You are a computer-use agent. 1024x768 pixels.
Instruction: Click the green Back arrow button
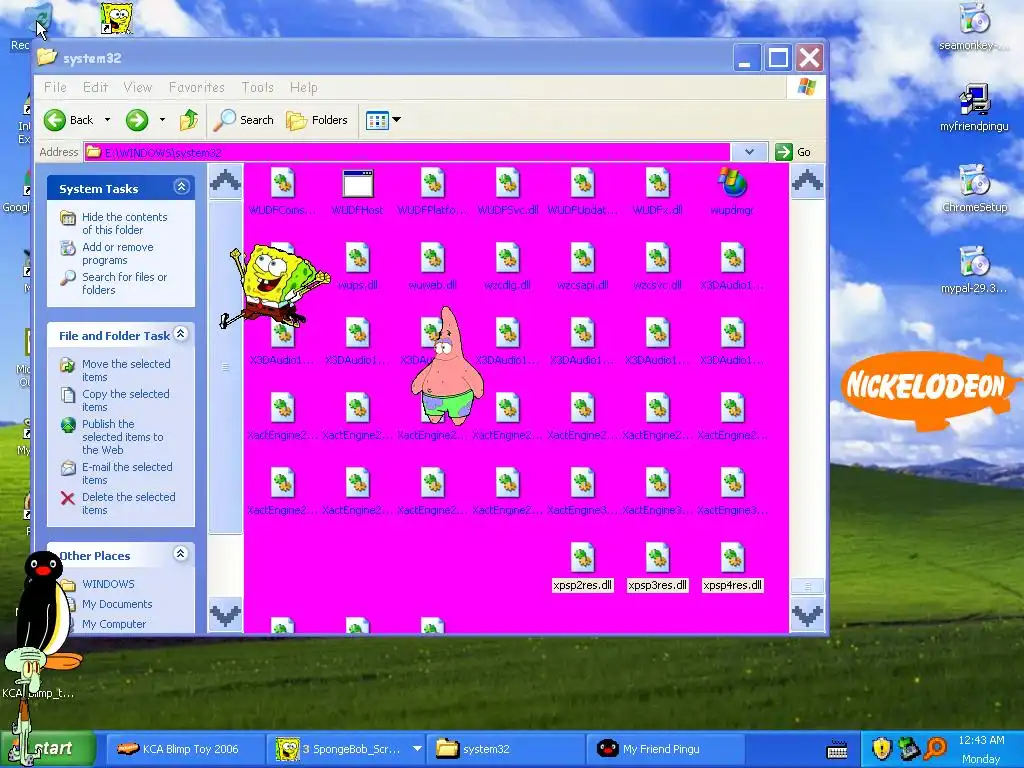[x=55, y=120]
